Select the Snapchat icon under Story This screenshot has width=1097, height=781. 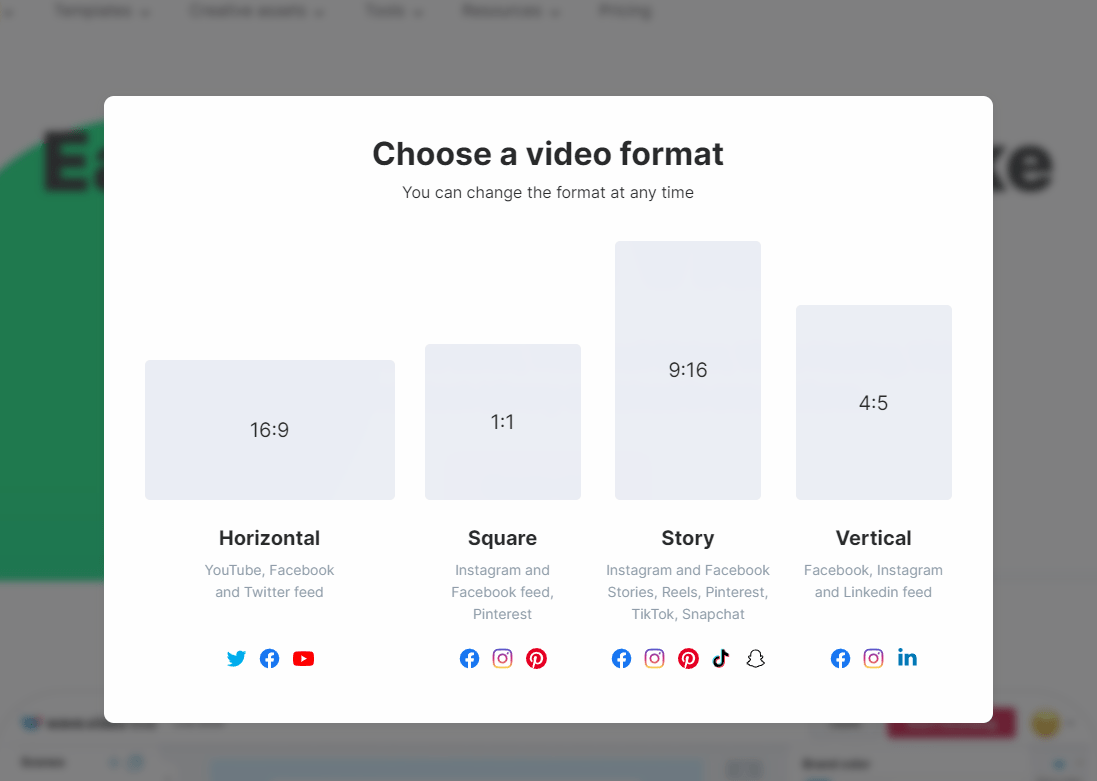click(755, 658)
